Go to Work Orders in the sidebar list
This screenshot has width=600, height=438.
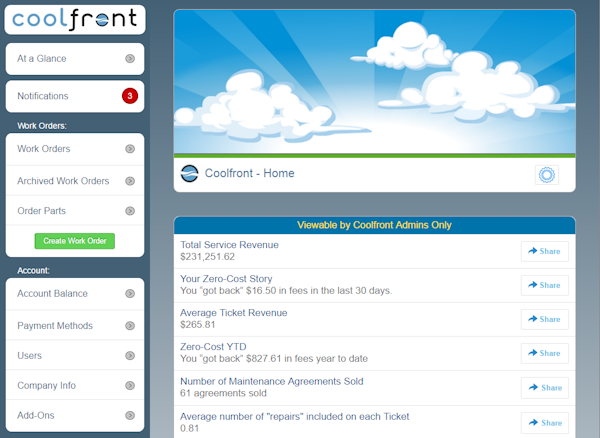click(75, 149)
